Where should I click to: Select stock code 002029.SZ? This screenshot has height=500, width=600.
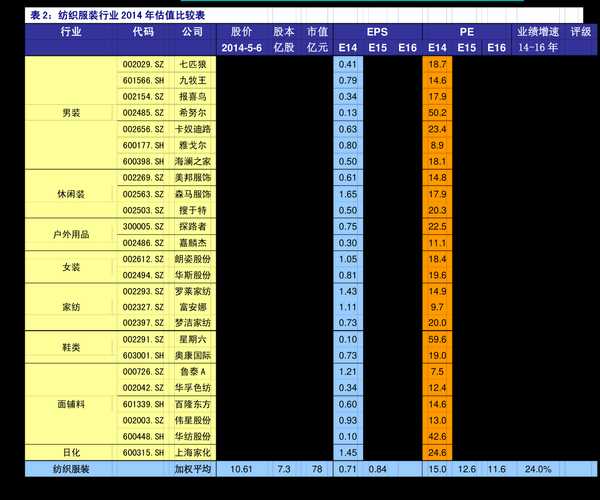pyautogui.click(x=143, y=64)
